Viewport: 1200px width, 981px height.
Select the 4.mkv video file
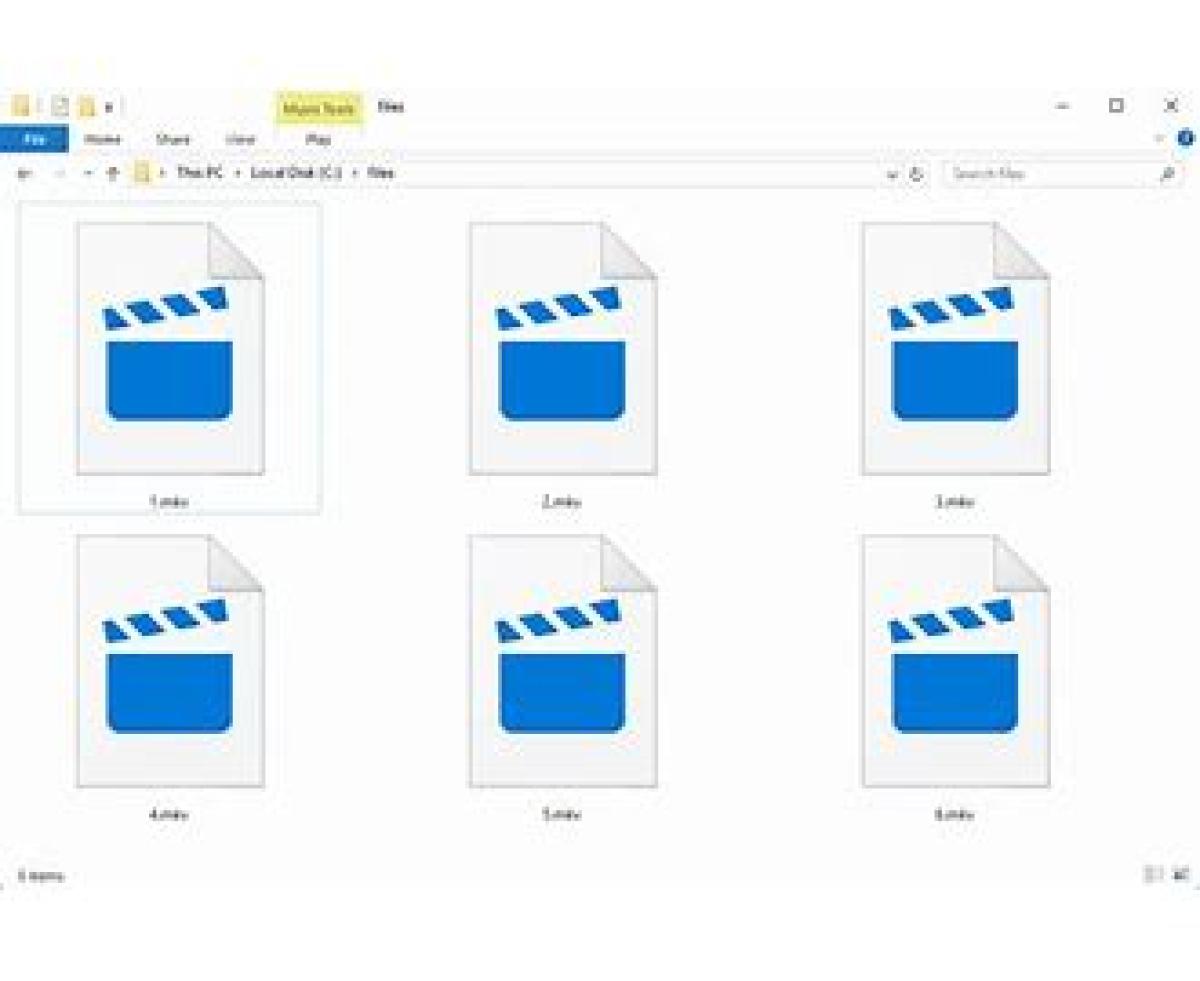click(170, 662)
